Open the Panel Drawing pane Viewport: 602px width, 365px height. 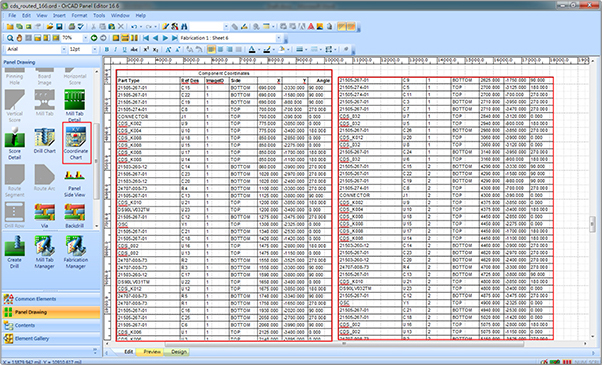[51, 312]
